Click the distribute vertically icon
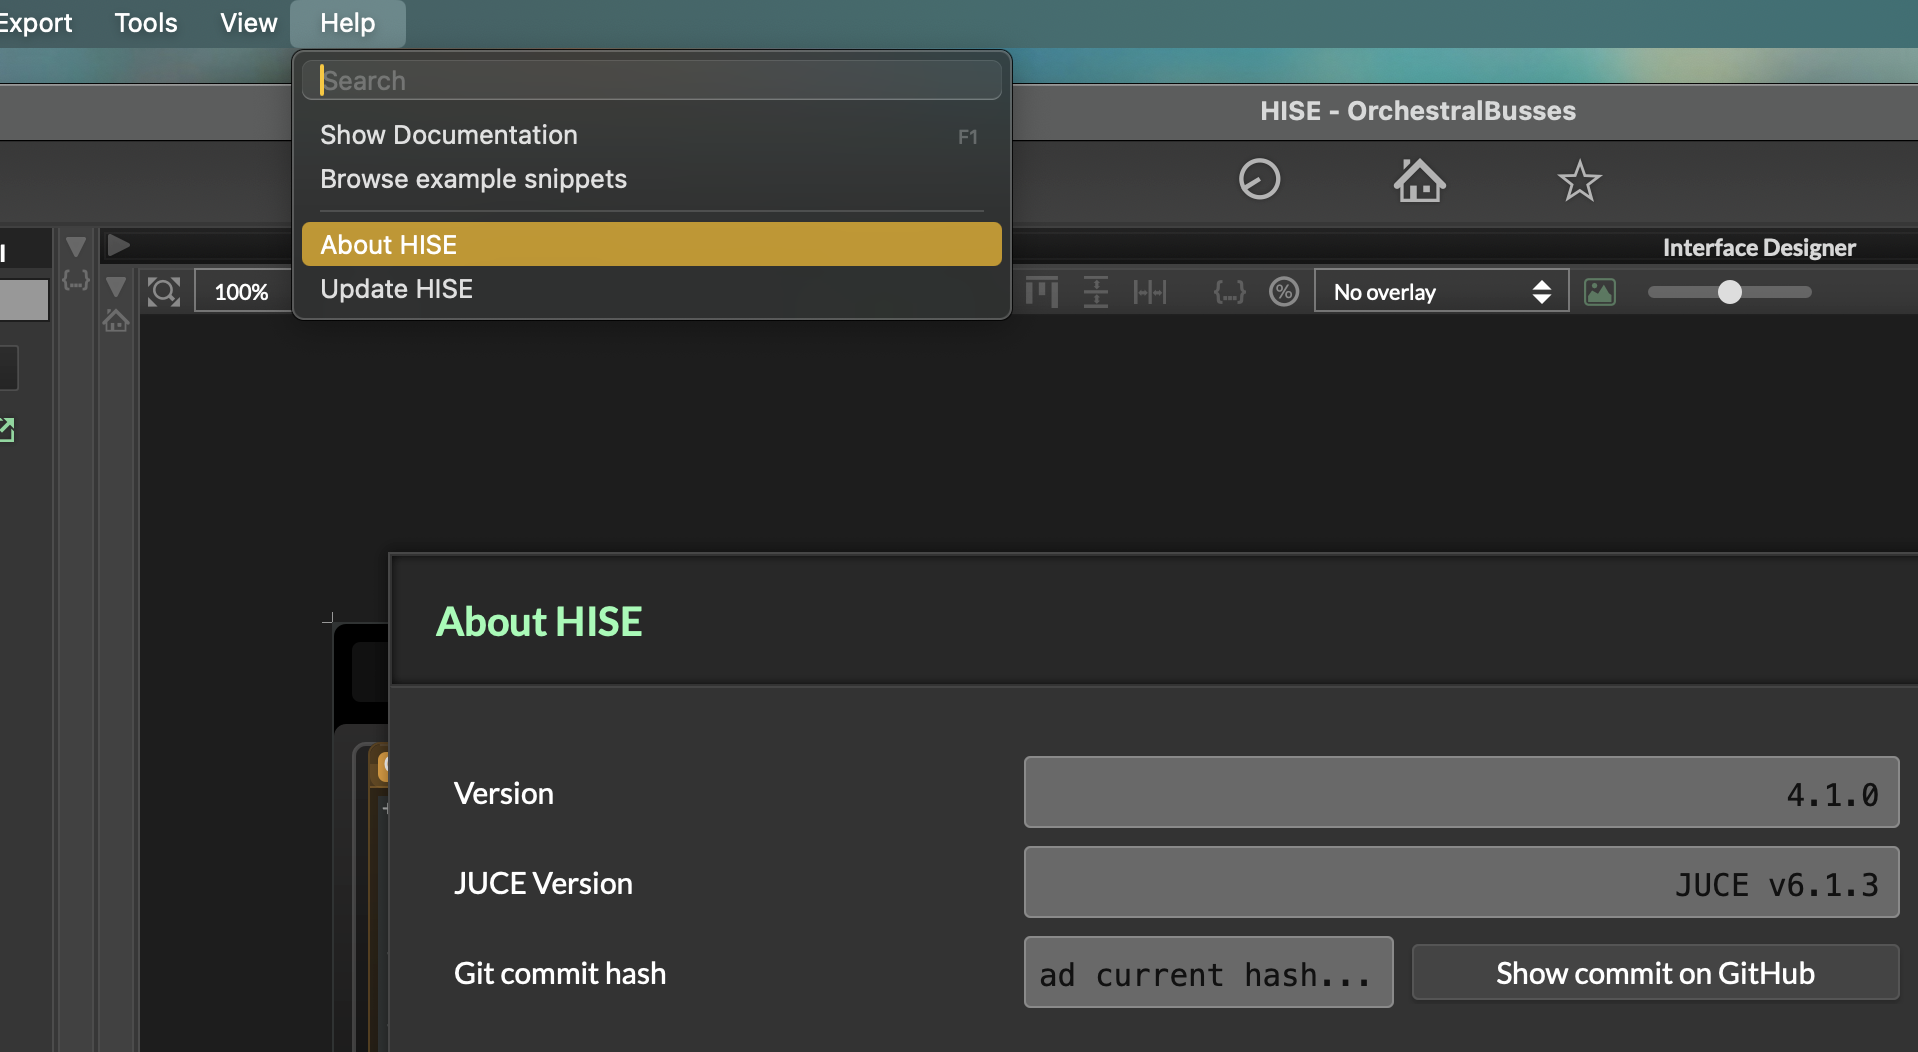This screenshot has width=1918, height=1052. pyautogui.click(x=1096, y=292)
